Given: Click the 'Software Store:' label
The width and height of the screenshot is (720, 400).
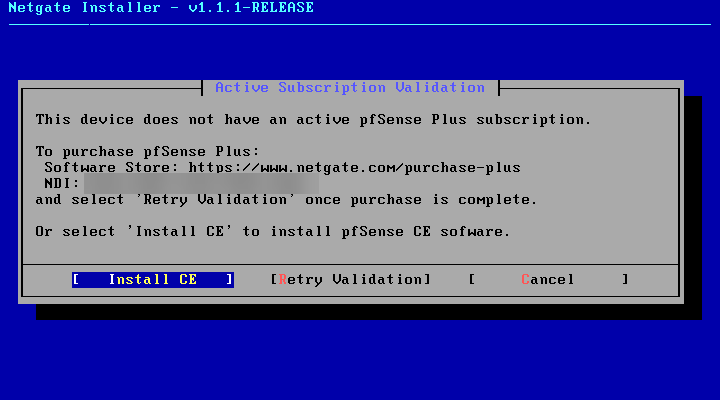Looking at the screenshot, I should pos(112,168).
